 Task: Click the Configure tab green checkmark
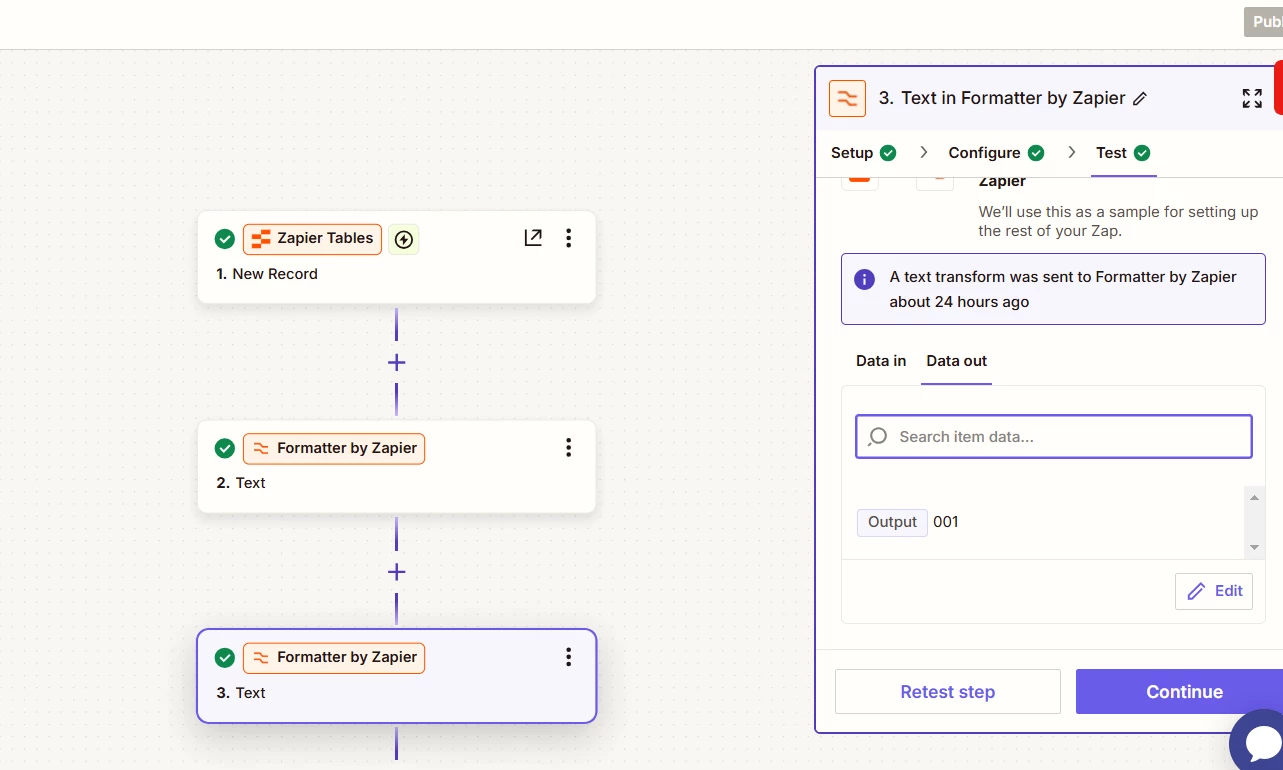(1036, 153)
